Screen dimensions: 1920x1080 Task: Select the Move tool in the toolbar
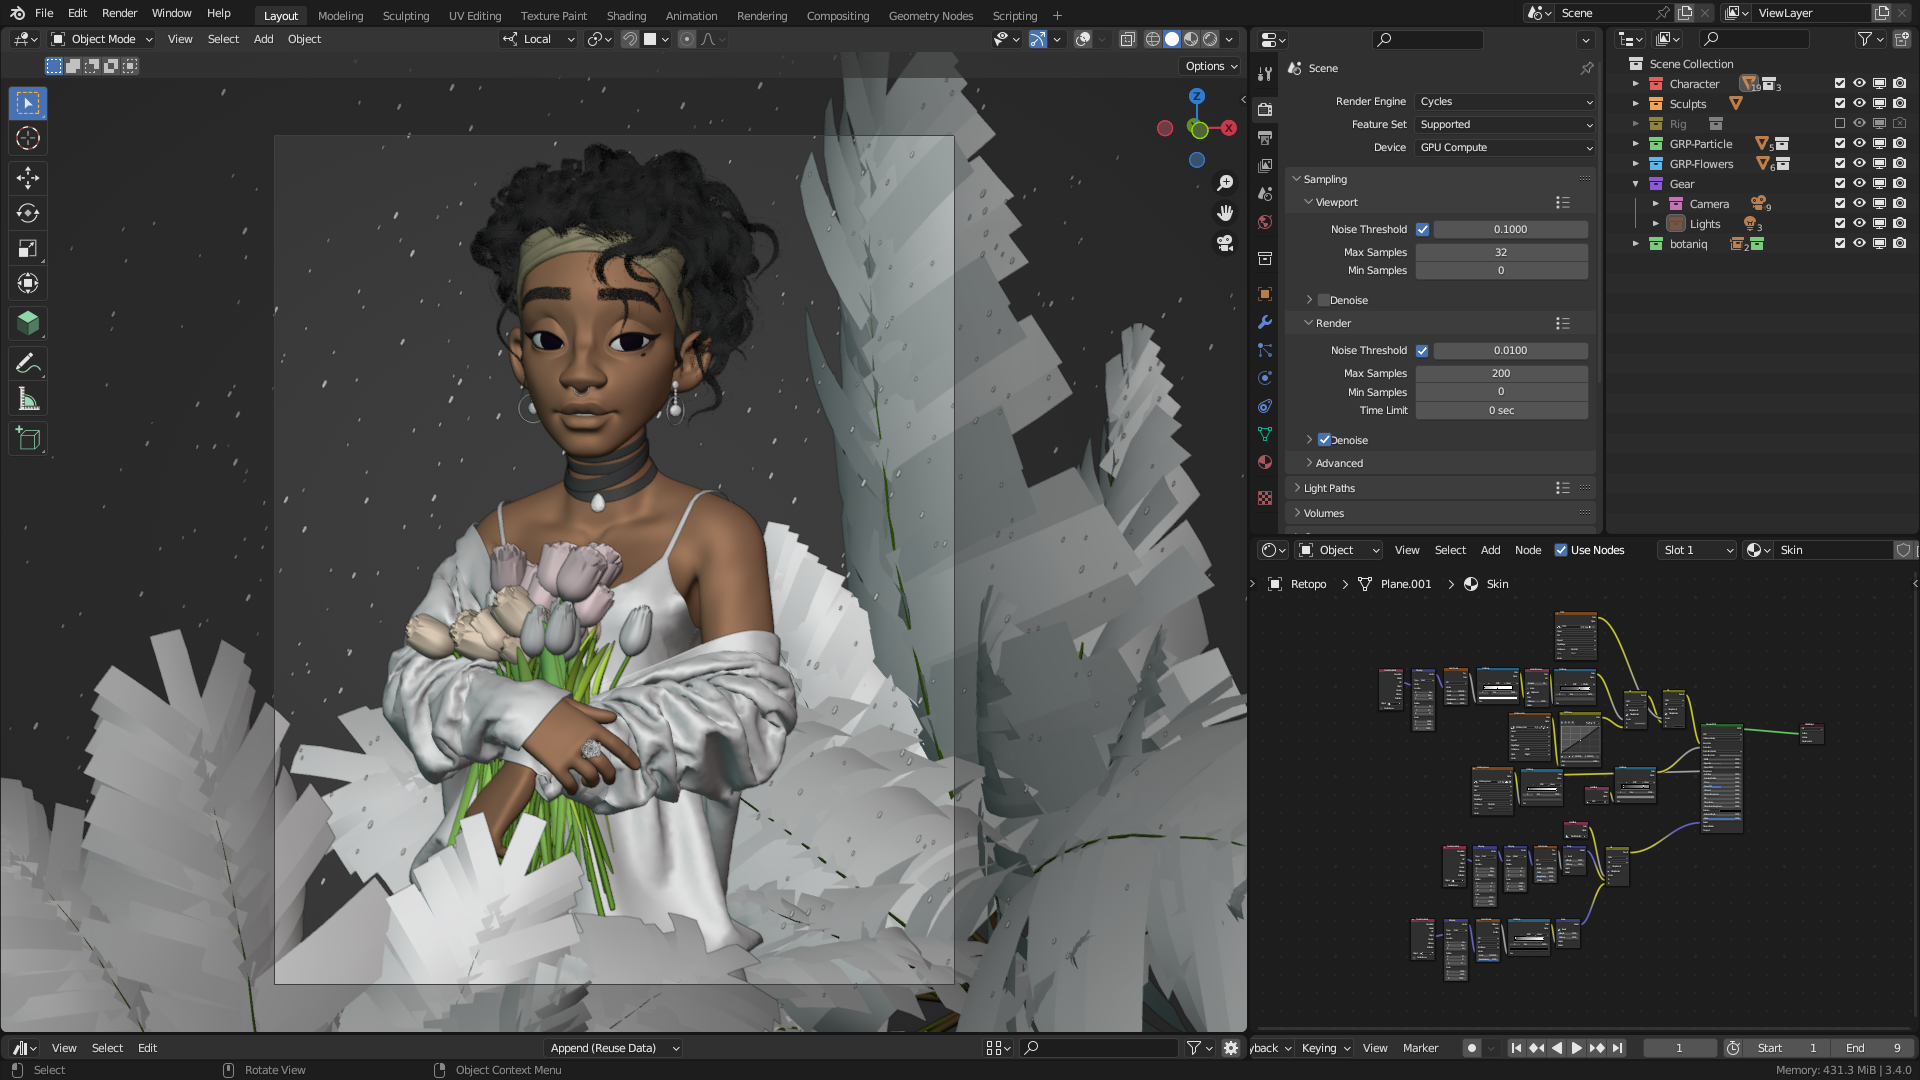point(28,178)
